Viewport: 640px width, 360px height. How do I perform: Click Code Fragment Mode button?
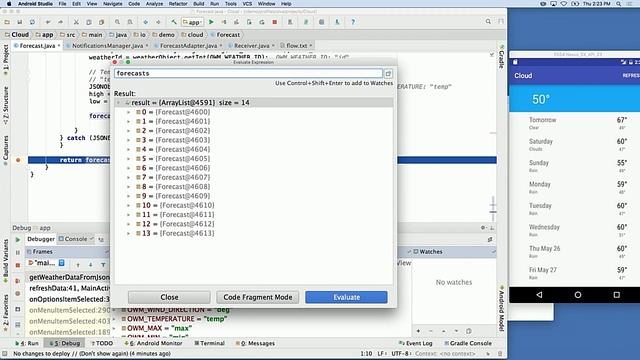coord(258,297)
